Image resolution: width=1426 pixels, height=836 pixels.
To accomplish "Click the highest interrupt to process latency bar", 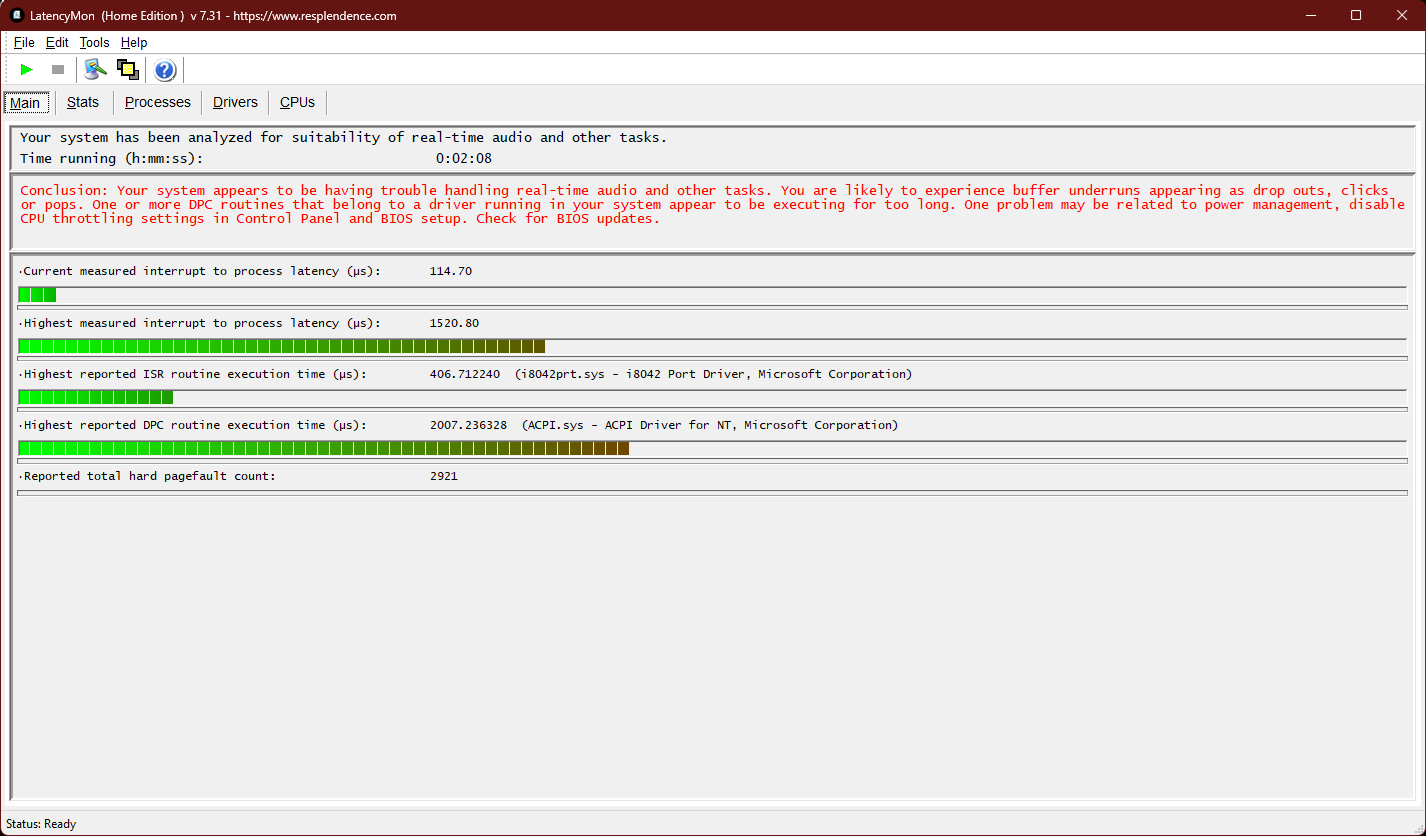I will [281, 346].
